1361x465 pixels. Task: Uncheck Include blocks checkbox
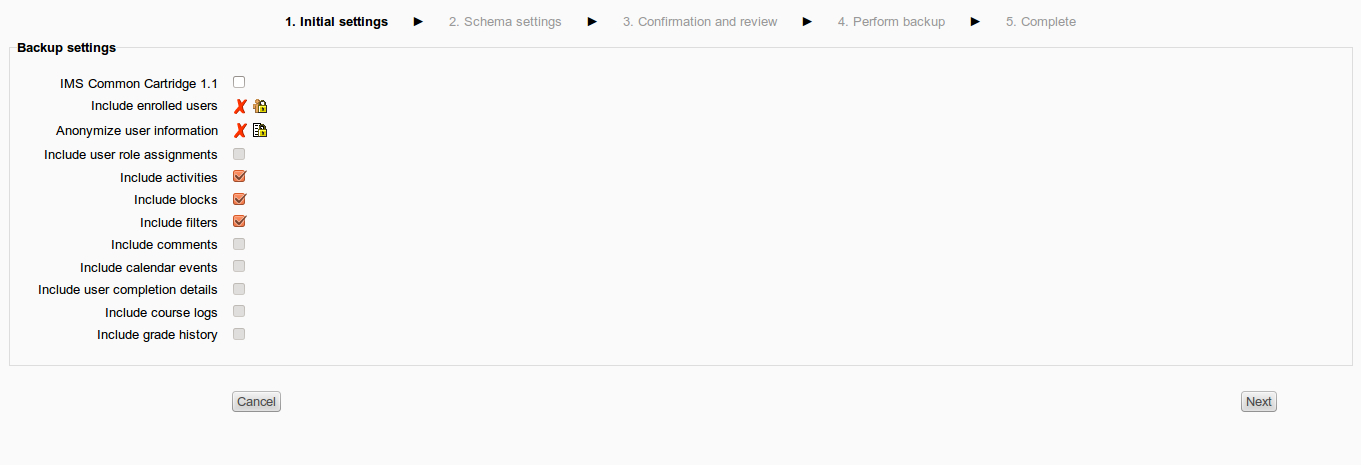[x=239, y=199]
